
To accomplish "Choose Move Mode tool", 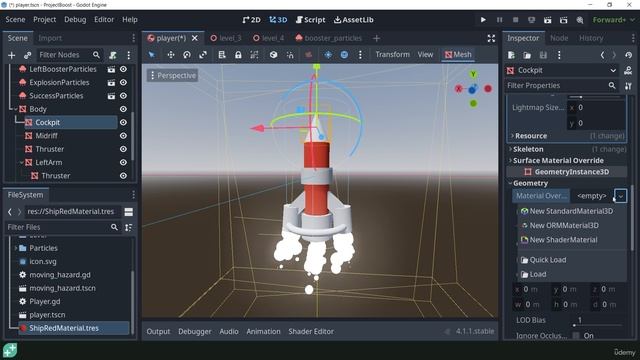I will pos(171,55).
